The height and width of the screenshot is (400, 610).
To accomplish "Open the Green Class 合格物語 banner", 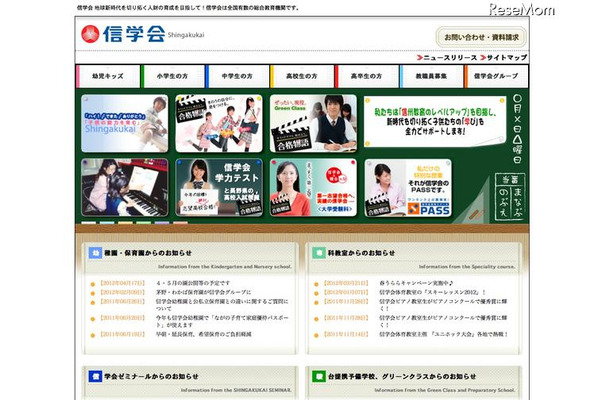I will [313, 123].
